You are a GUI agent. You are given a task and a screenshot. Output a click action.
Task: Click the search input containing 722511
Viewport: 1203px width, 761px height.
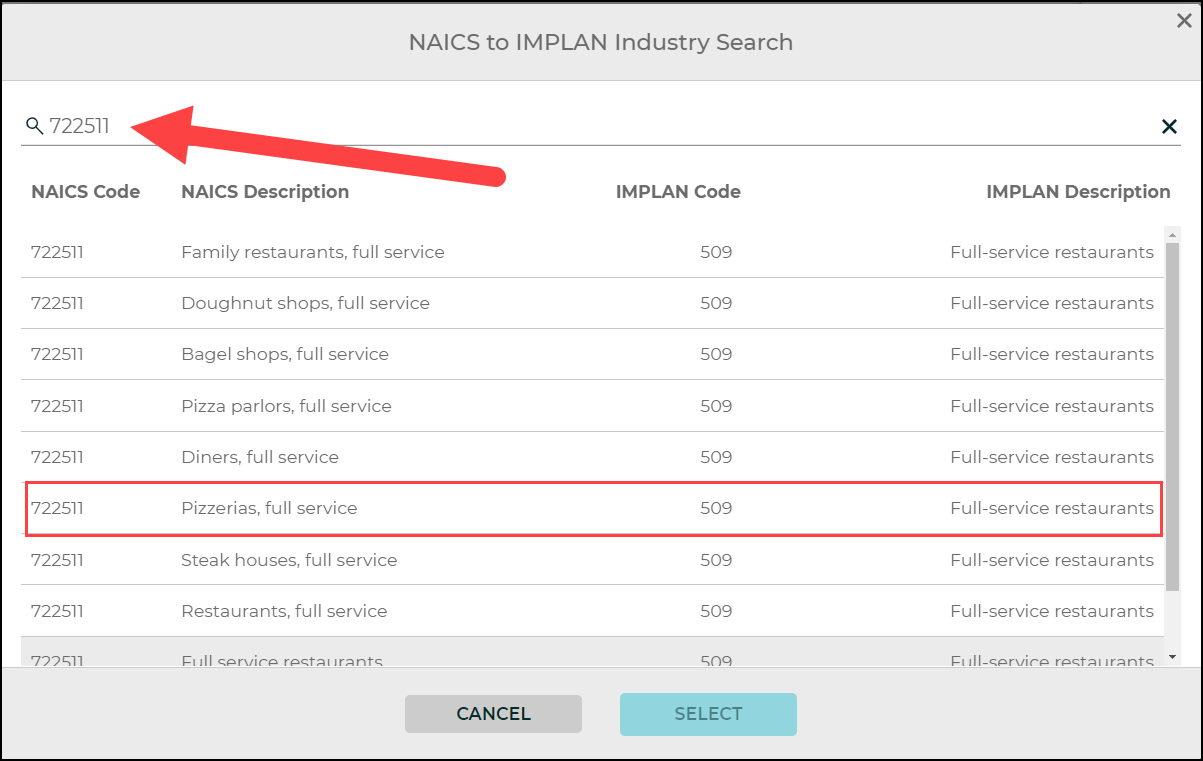pos(600,126)
